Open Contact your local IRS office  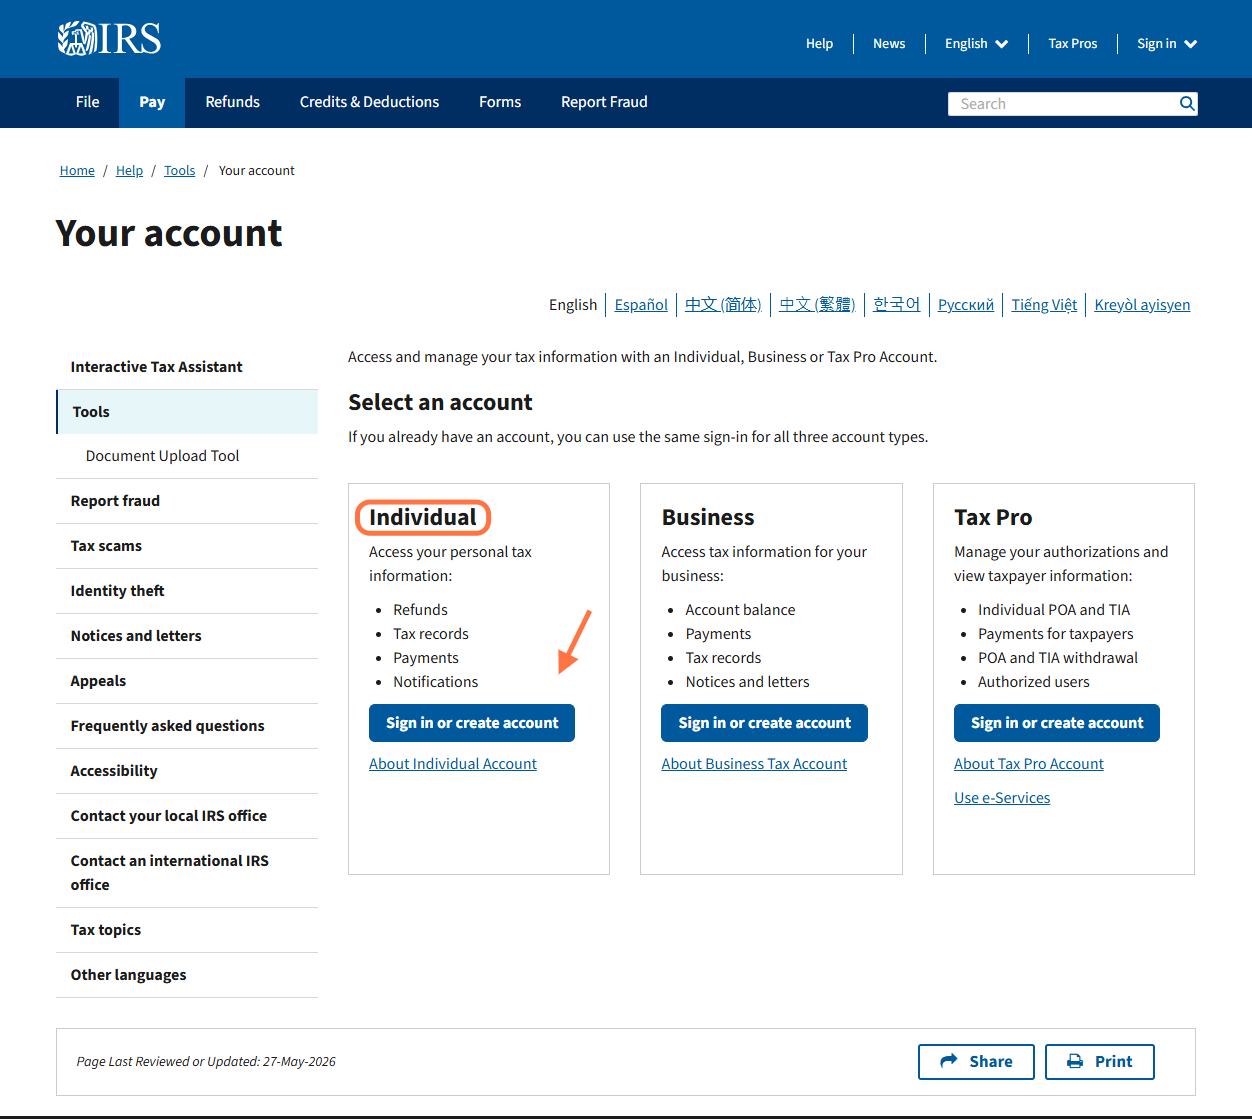[x=187, y=816]
